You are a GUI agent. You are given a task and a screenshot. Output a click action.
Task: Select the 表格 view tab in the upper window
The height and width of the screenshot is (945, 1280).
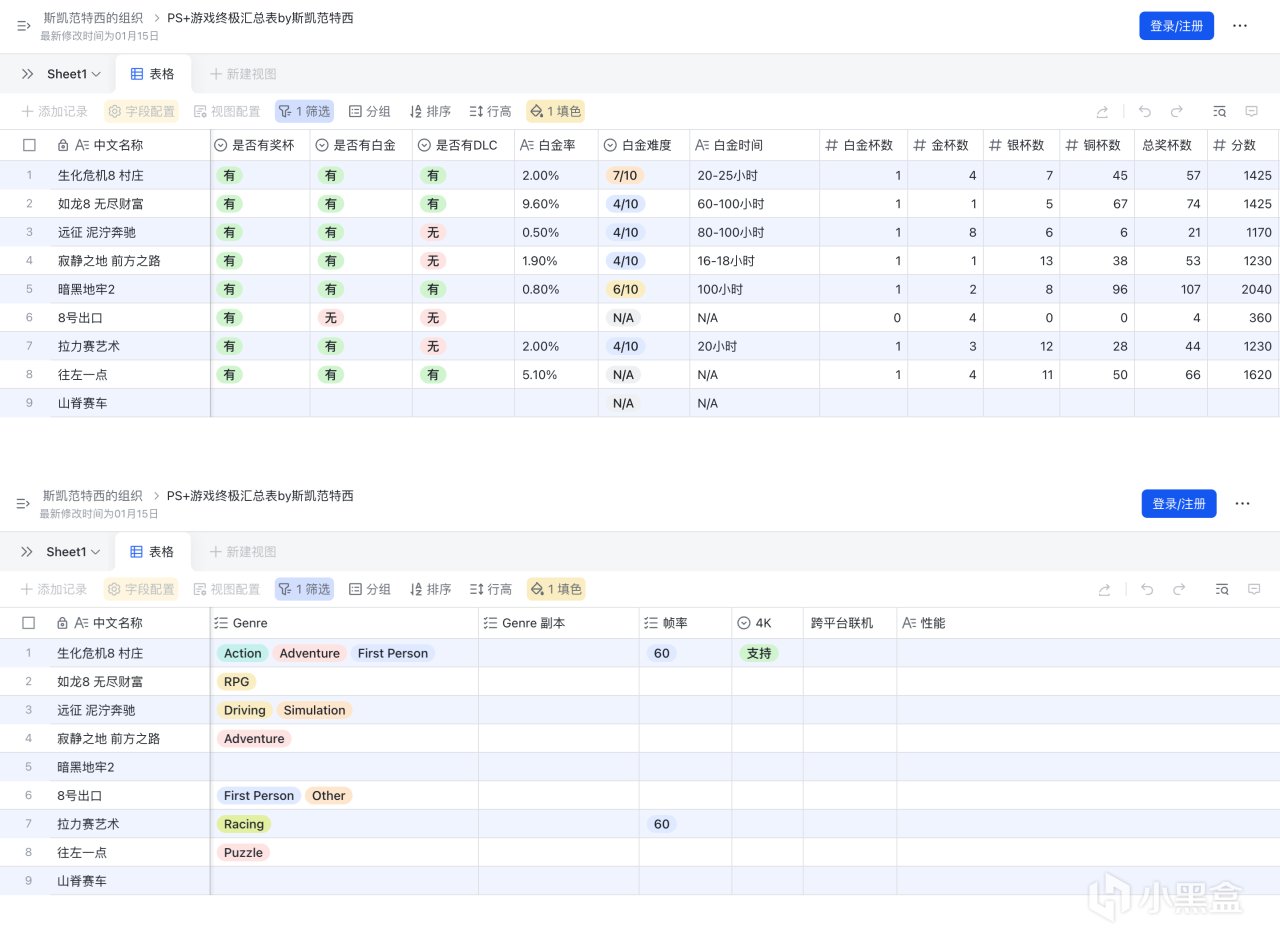tap(153, 74)
